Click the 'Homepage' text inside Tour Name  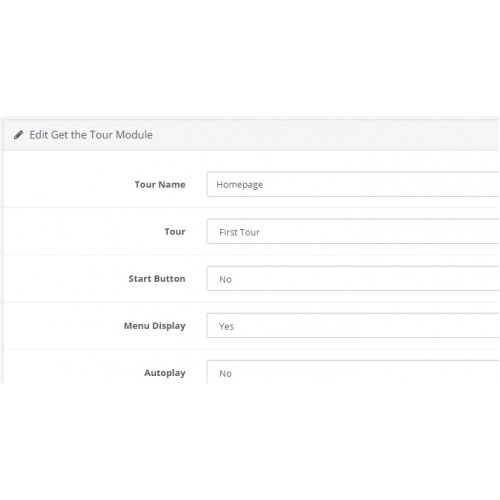[240, 185]
